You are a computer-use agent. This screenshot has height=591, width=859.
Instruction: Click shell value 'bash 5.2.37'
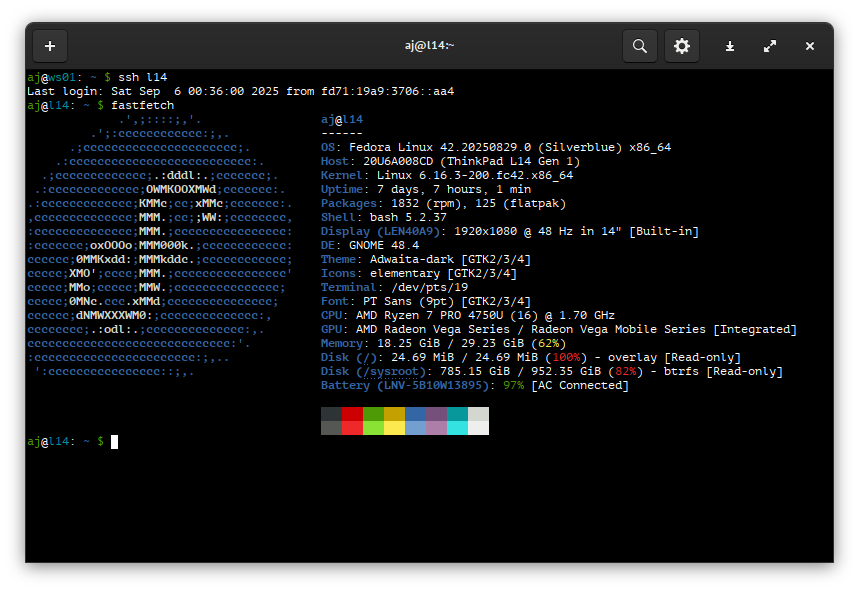(x=408, y=217)
